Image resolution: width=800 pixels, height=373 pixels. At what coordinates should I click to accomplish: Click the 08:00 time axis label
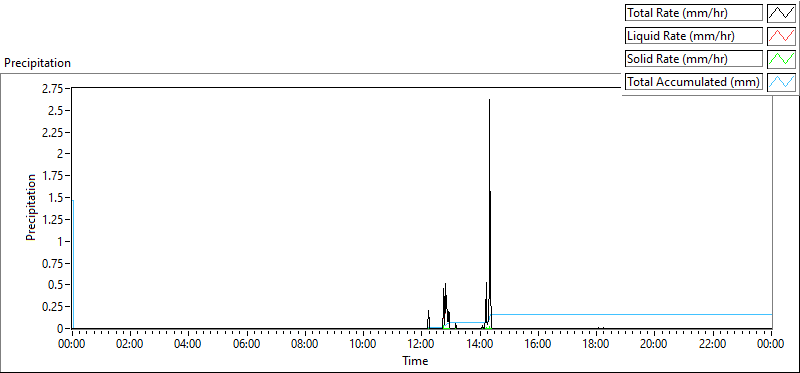(x=305, y=344)
